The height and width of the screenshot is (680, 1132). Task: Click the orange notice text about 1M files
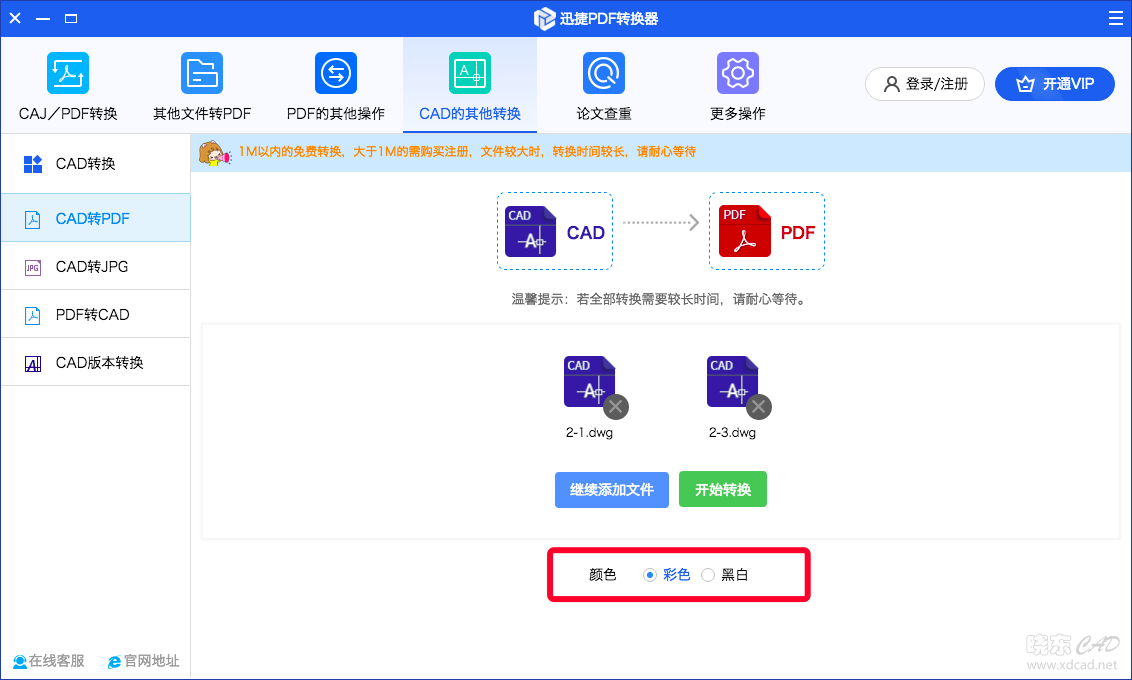click(x=467, y=152)
